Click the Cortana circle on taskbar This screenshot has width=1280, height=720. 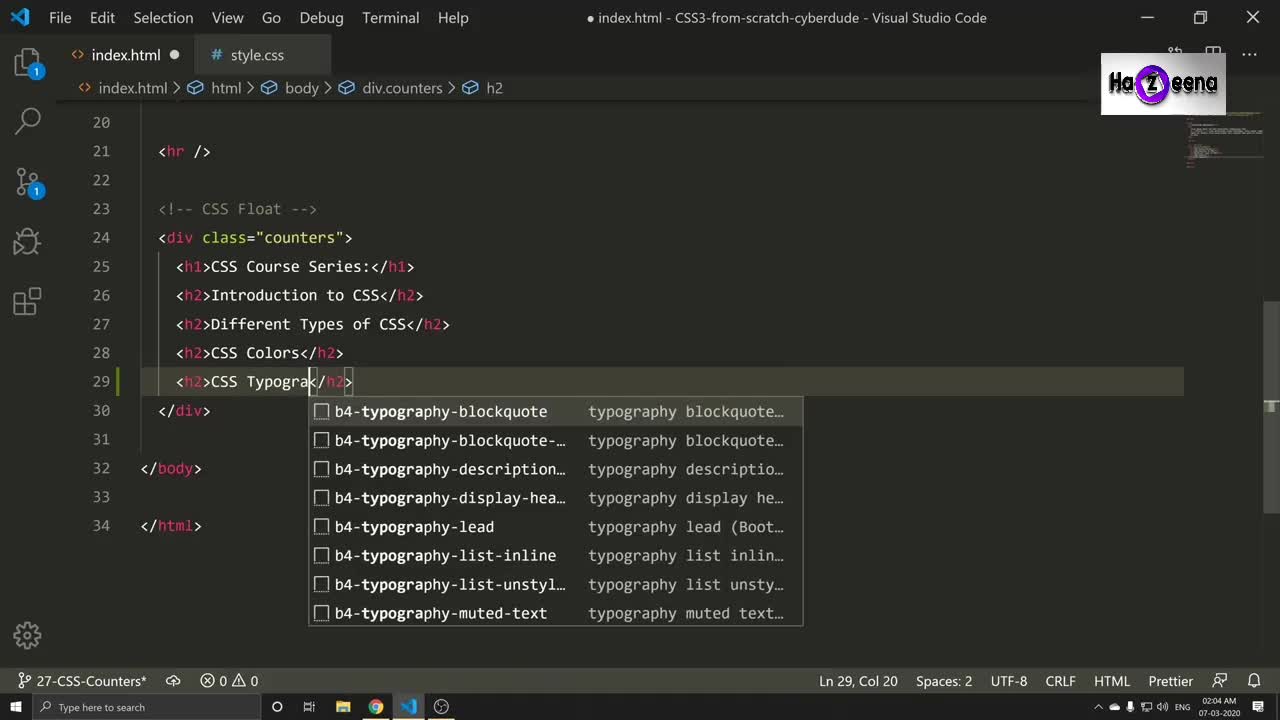pyautogui.click(x=277, y=707)
